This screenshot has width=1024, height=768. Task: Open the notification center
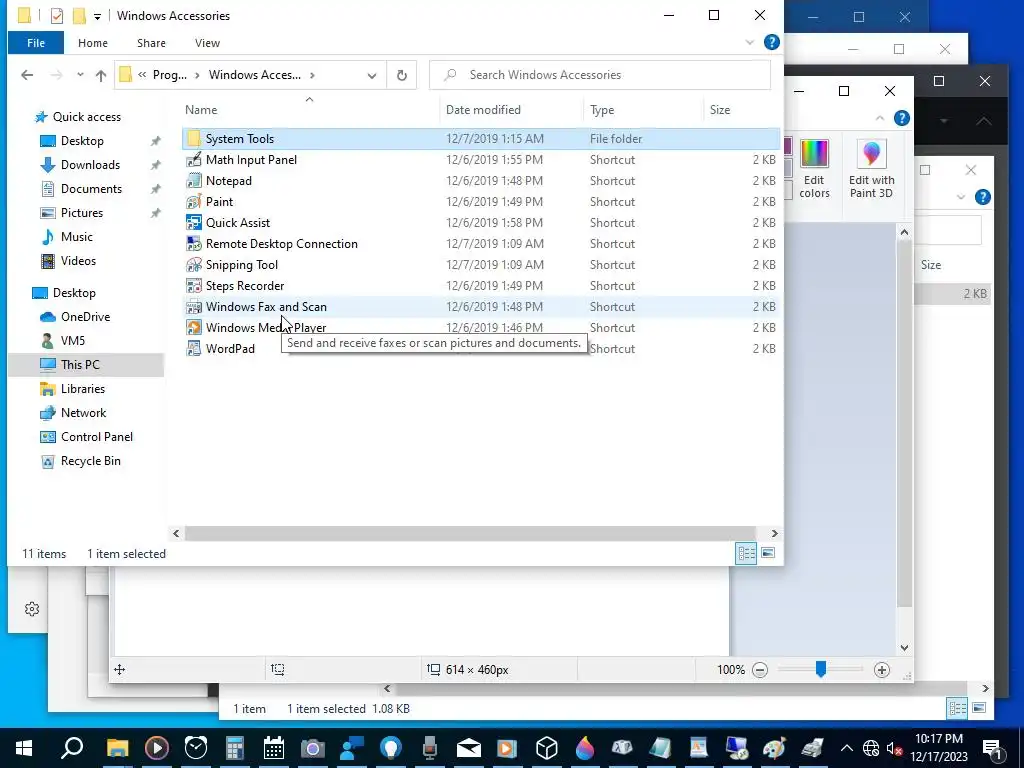[x=993, y=748]
